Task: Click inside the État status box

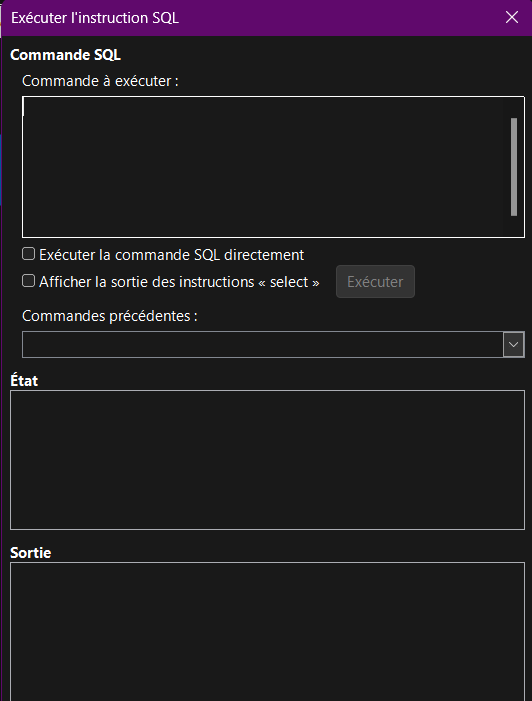Action: pos(267,460)
